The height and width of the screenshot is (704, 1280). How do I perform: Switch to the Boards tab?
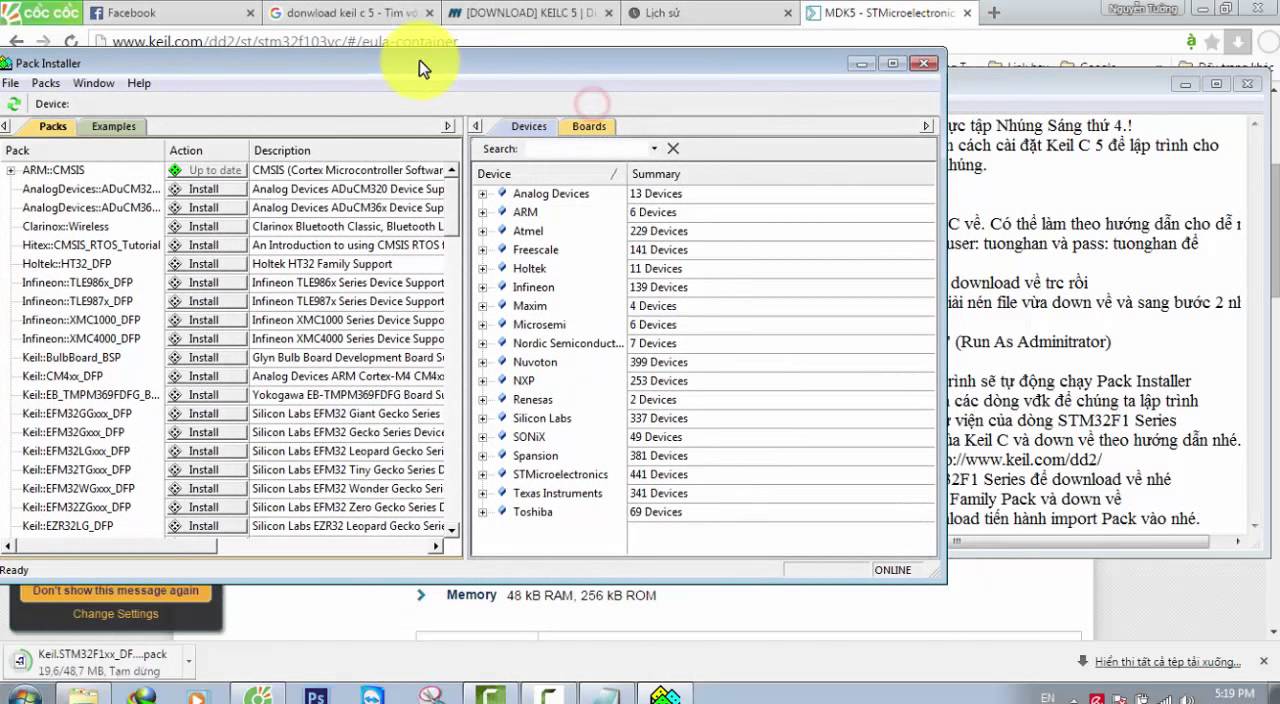(x=589, y=126)
